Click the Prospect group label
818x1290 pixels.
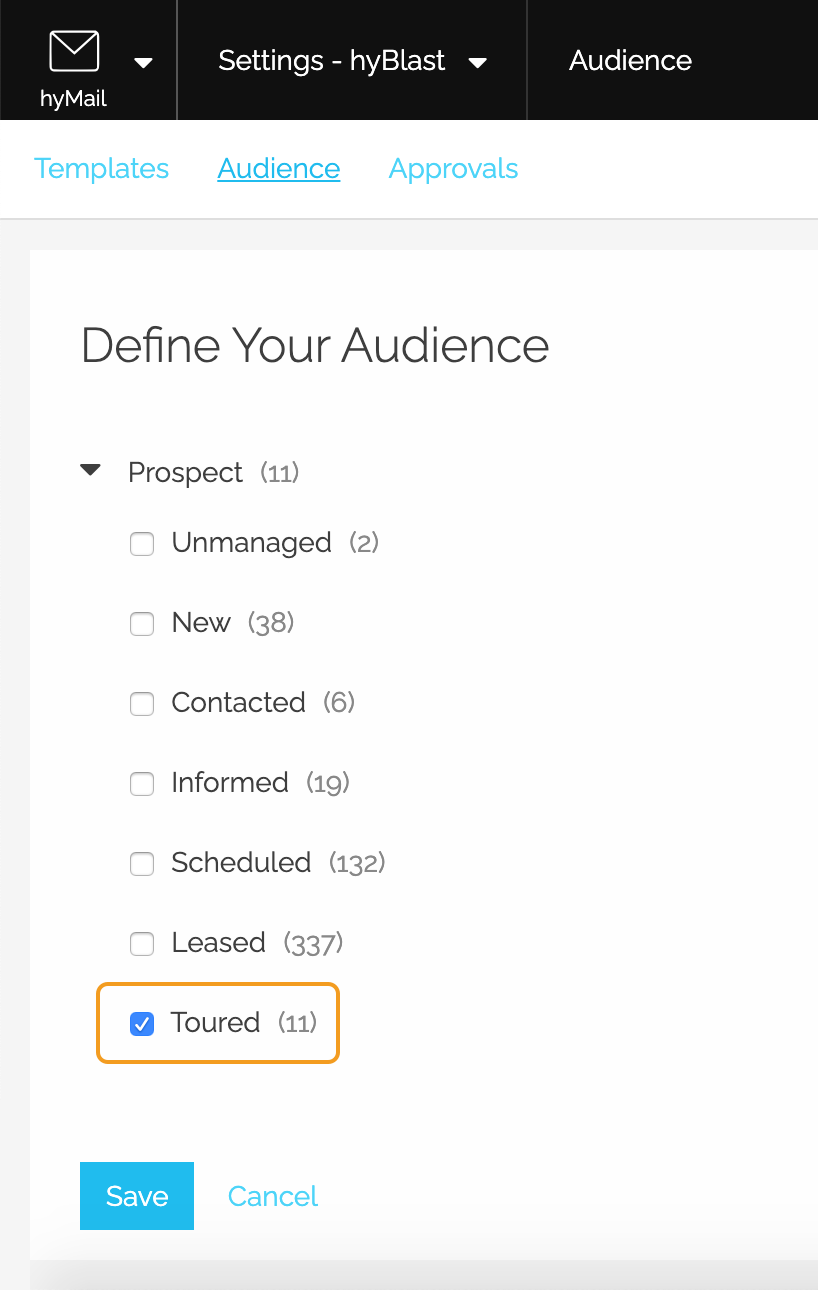tap(185, 472)
